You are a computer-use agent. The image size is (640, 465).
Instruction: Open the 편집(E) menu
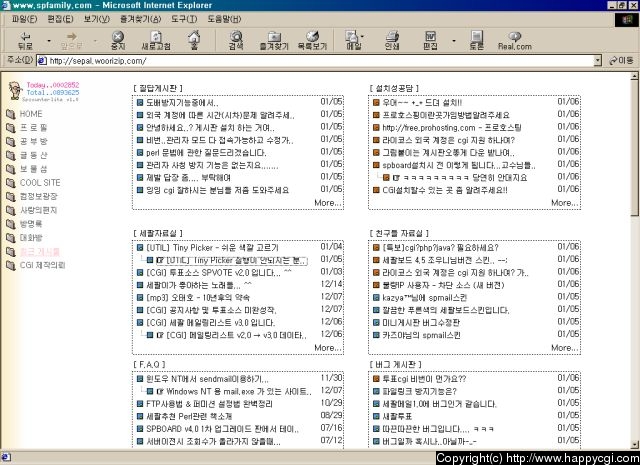click(x=60, y=19)
